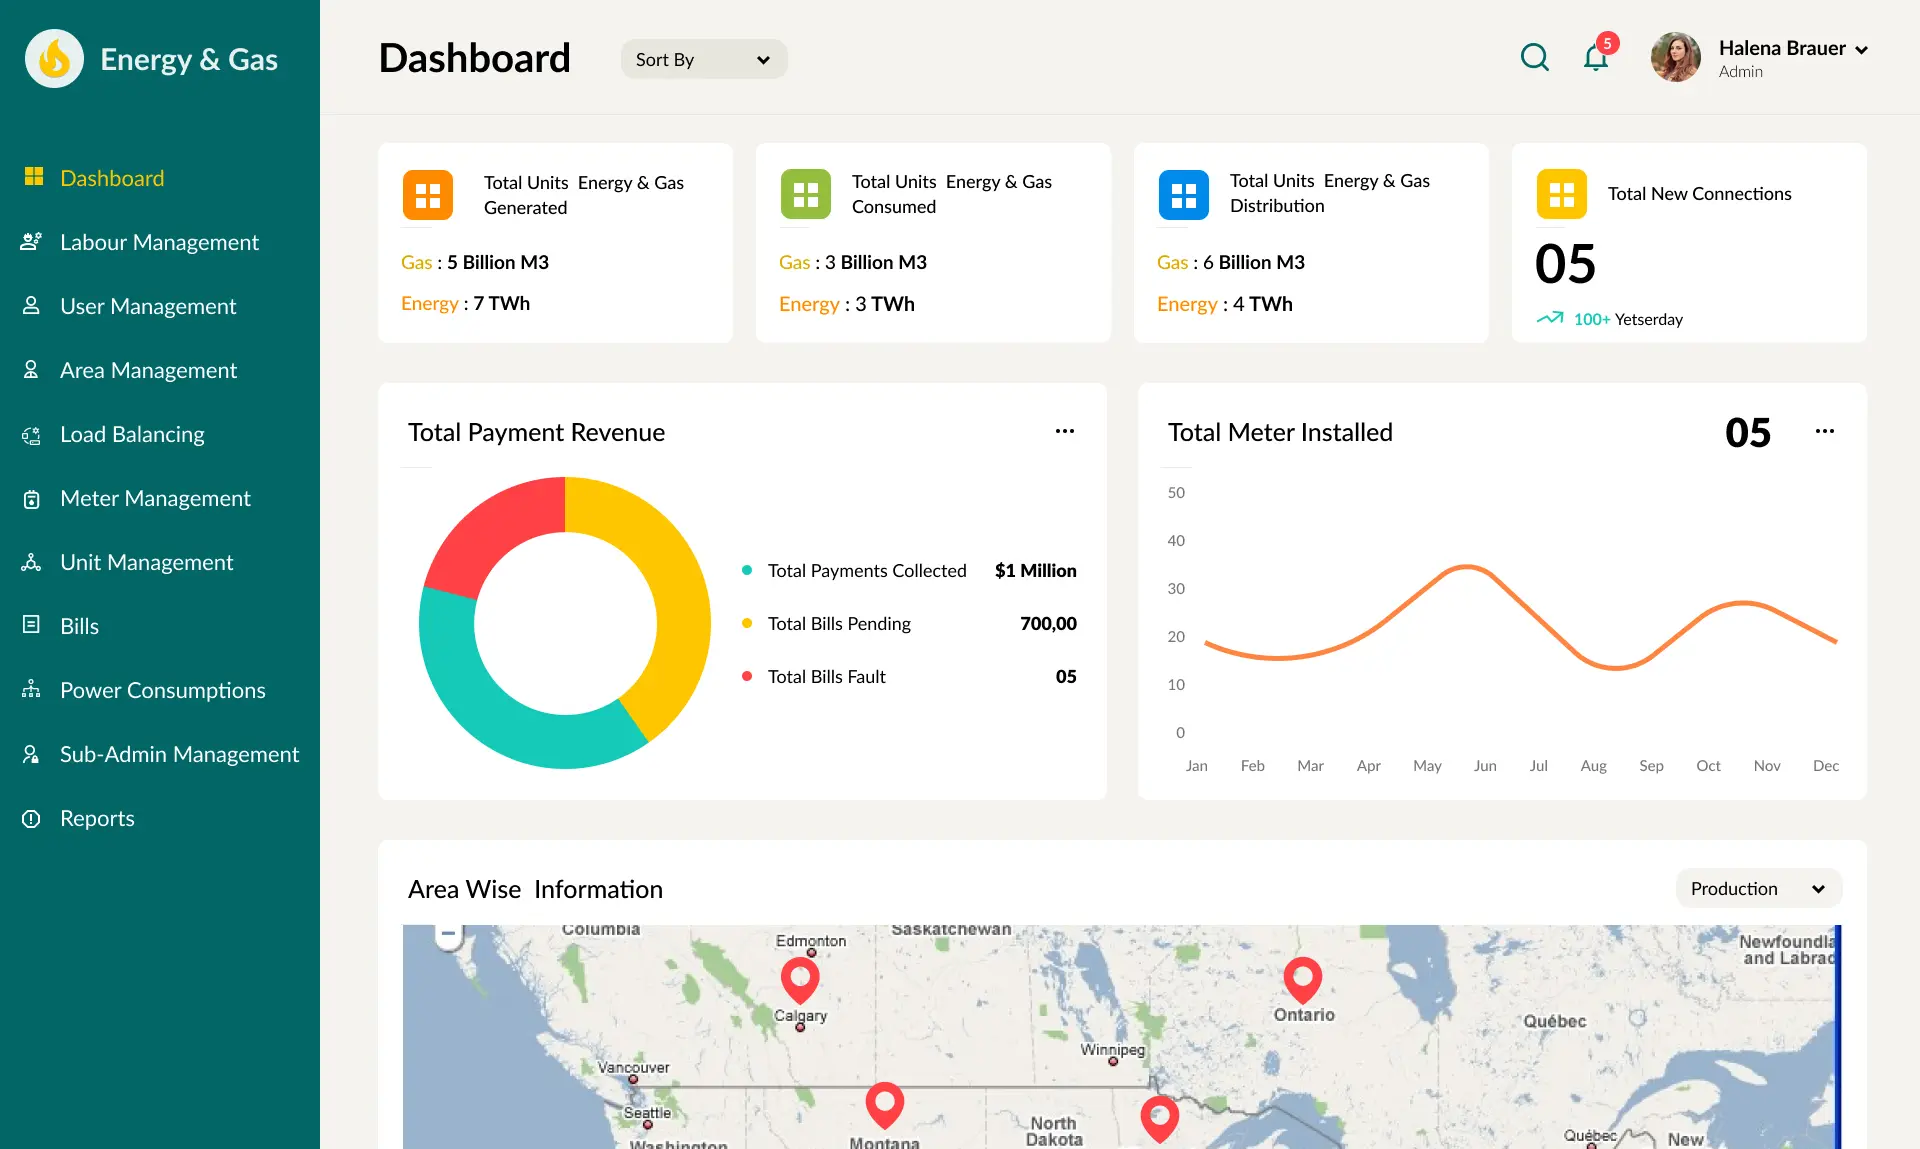Expand the Halena Brauer account menu
Screen dimensions: 1920x1149
point(1861,49)
